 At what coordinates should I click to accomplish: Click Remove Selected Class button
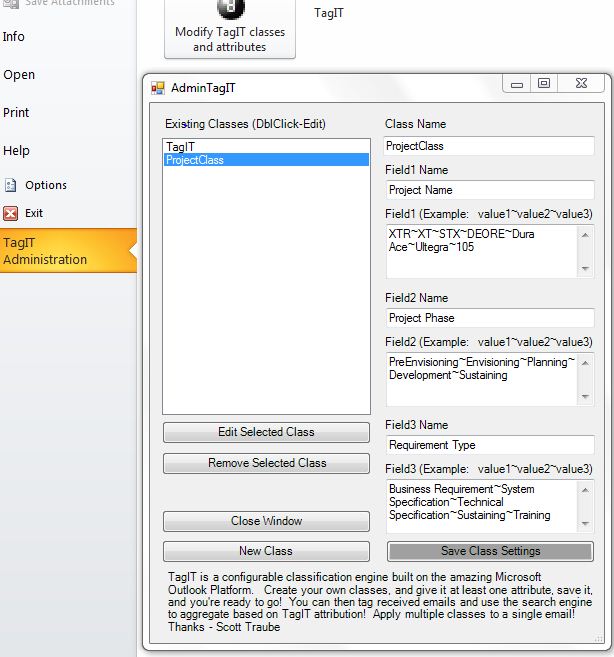click(x=266, y=463)
